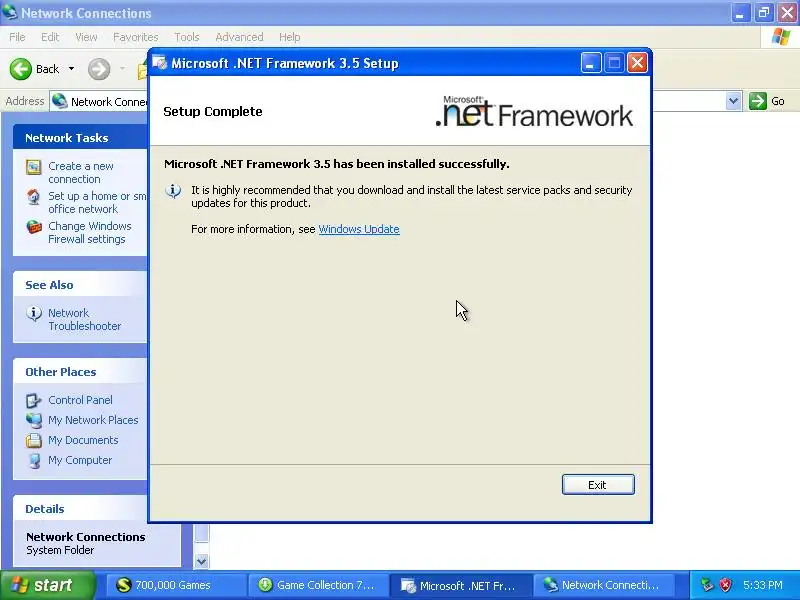Open the Favorites menu in Network Connections
The width and height of the screenshot is (800, 600).
[136, 37]
